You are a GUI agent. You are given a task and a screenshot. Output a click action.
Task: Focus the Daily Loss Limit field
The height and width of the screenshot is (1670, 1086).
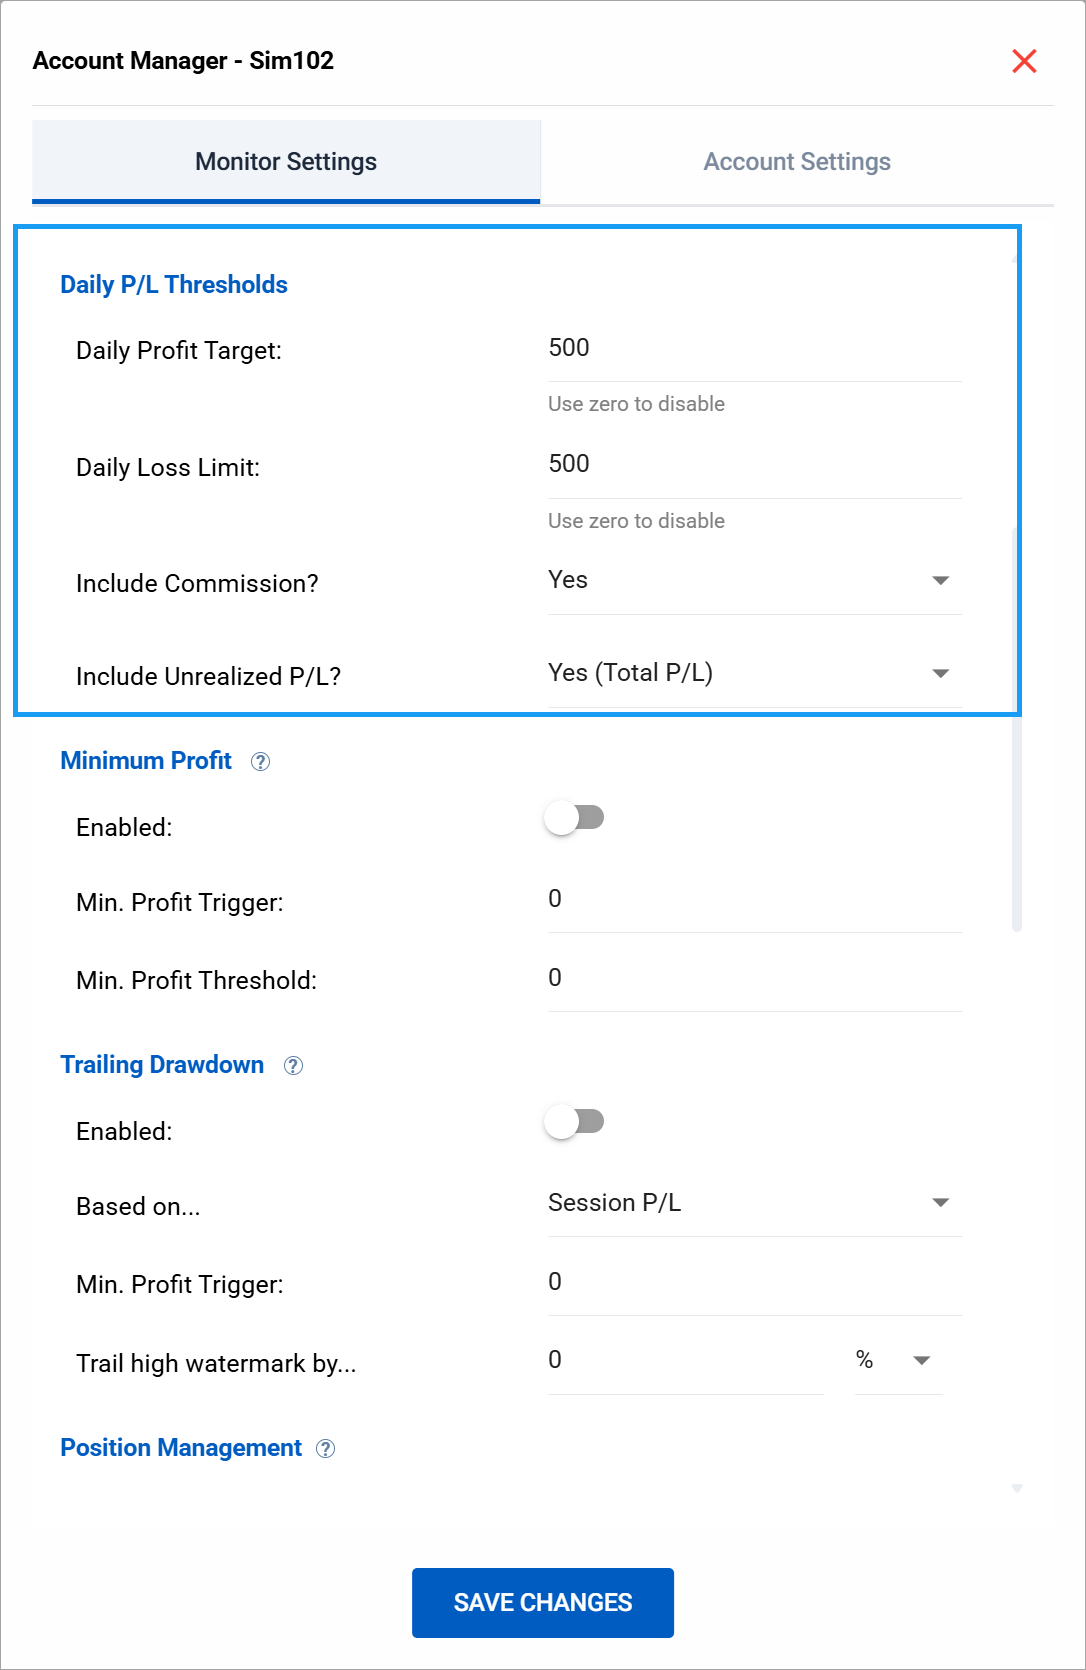[x=754, y=465]
